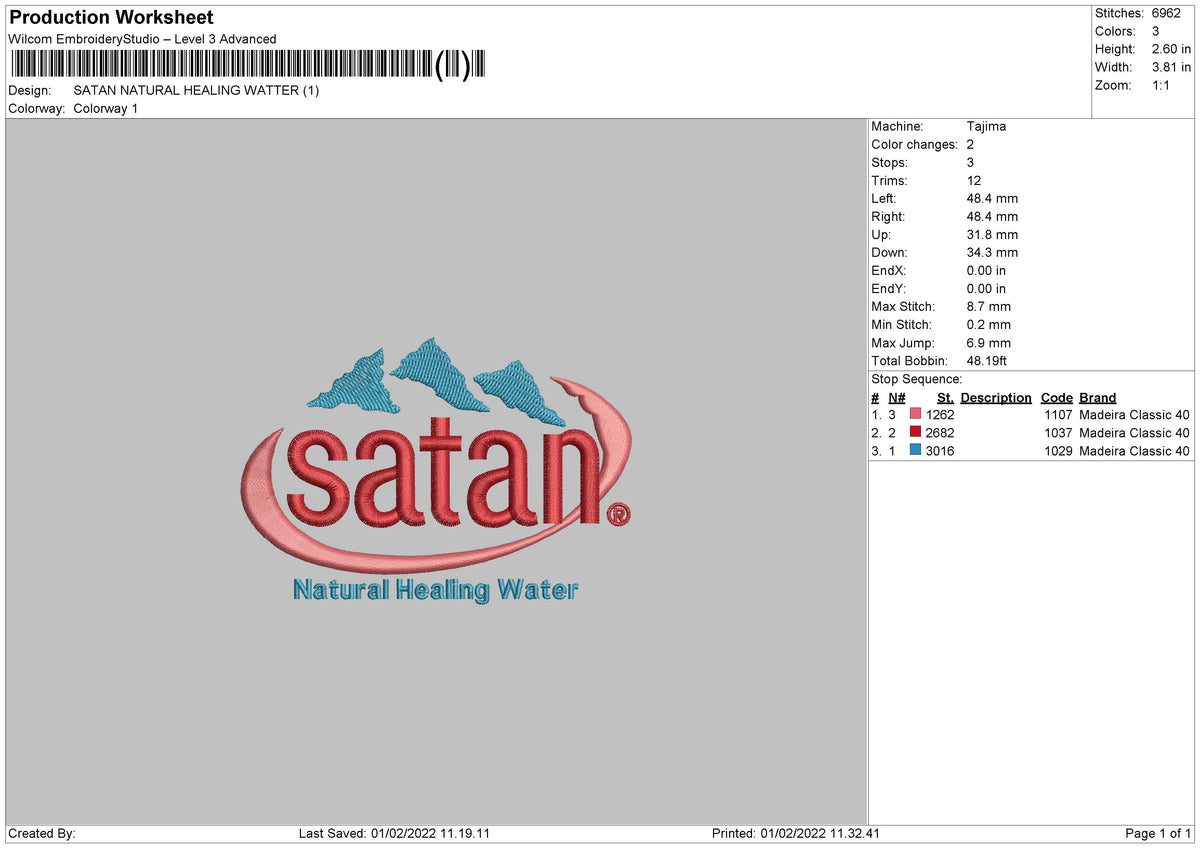Click the 'Created By:' footer label

[x=42, y=834]
